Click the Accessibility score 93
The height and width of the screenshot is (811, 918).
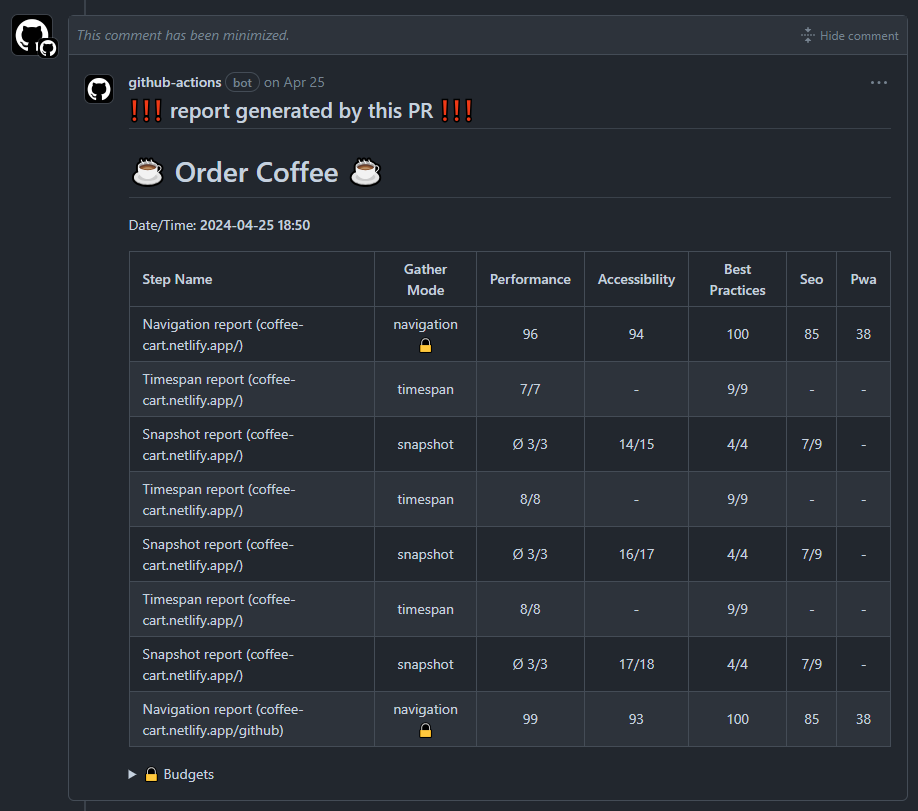point(636,719)
